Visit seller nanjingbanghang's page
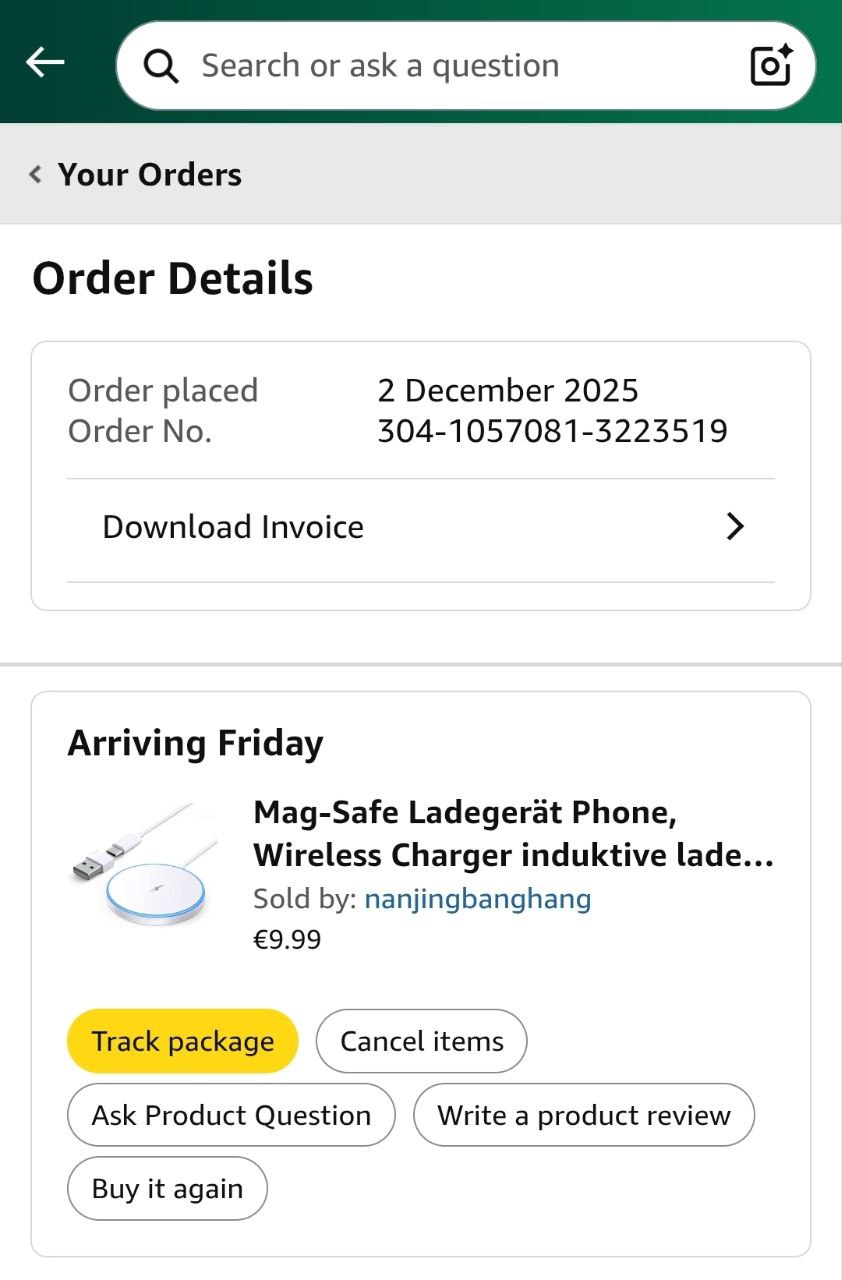The image size is (842, 1280). [x=477, y=899]
